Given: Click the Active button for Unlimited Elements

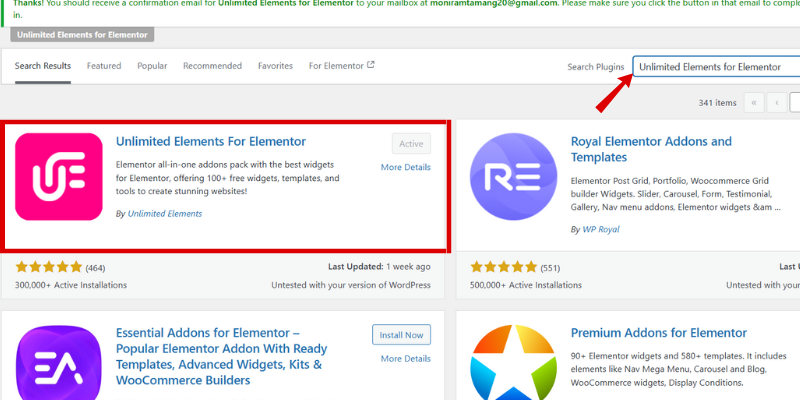Looking at the screenshot, I should click(x=411, y=144).
